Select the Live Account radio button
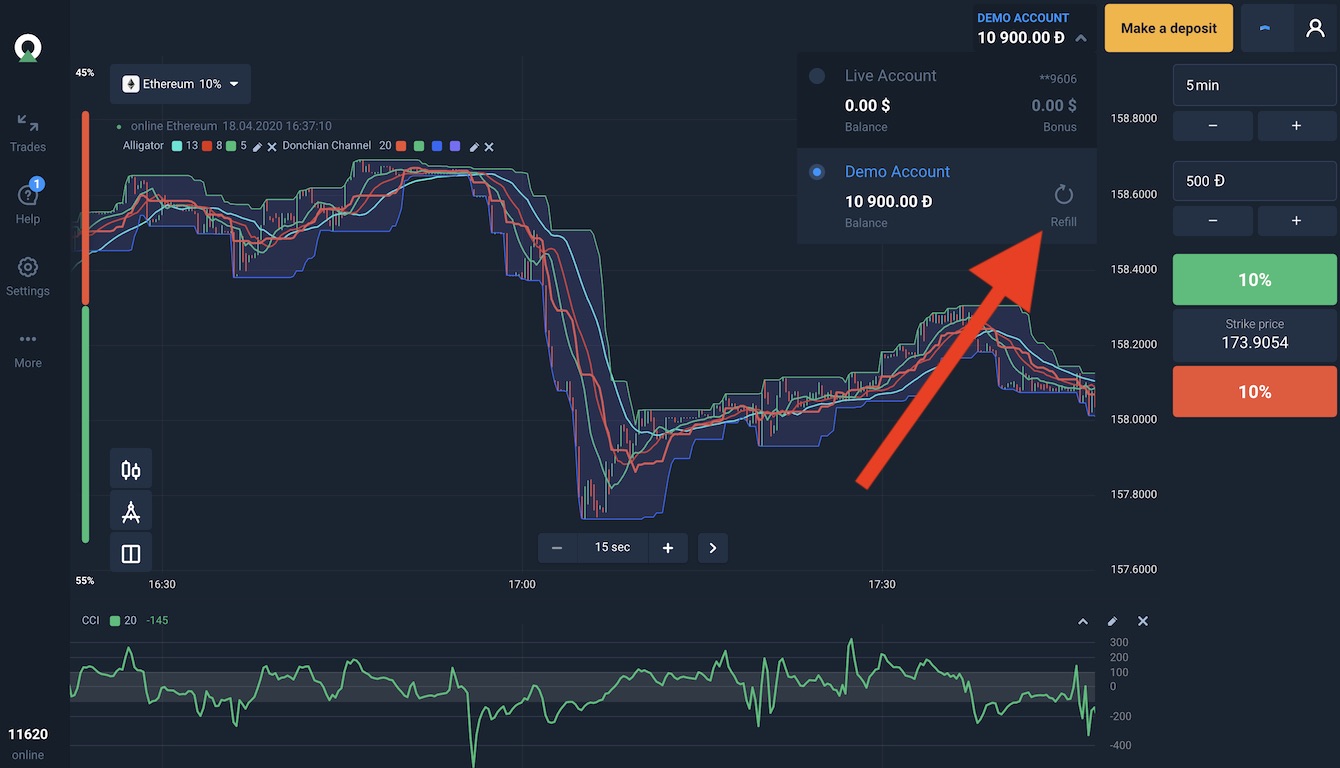Screen dimensions: 1340x768 [x=817, y=76]
